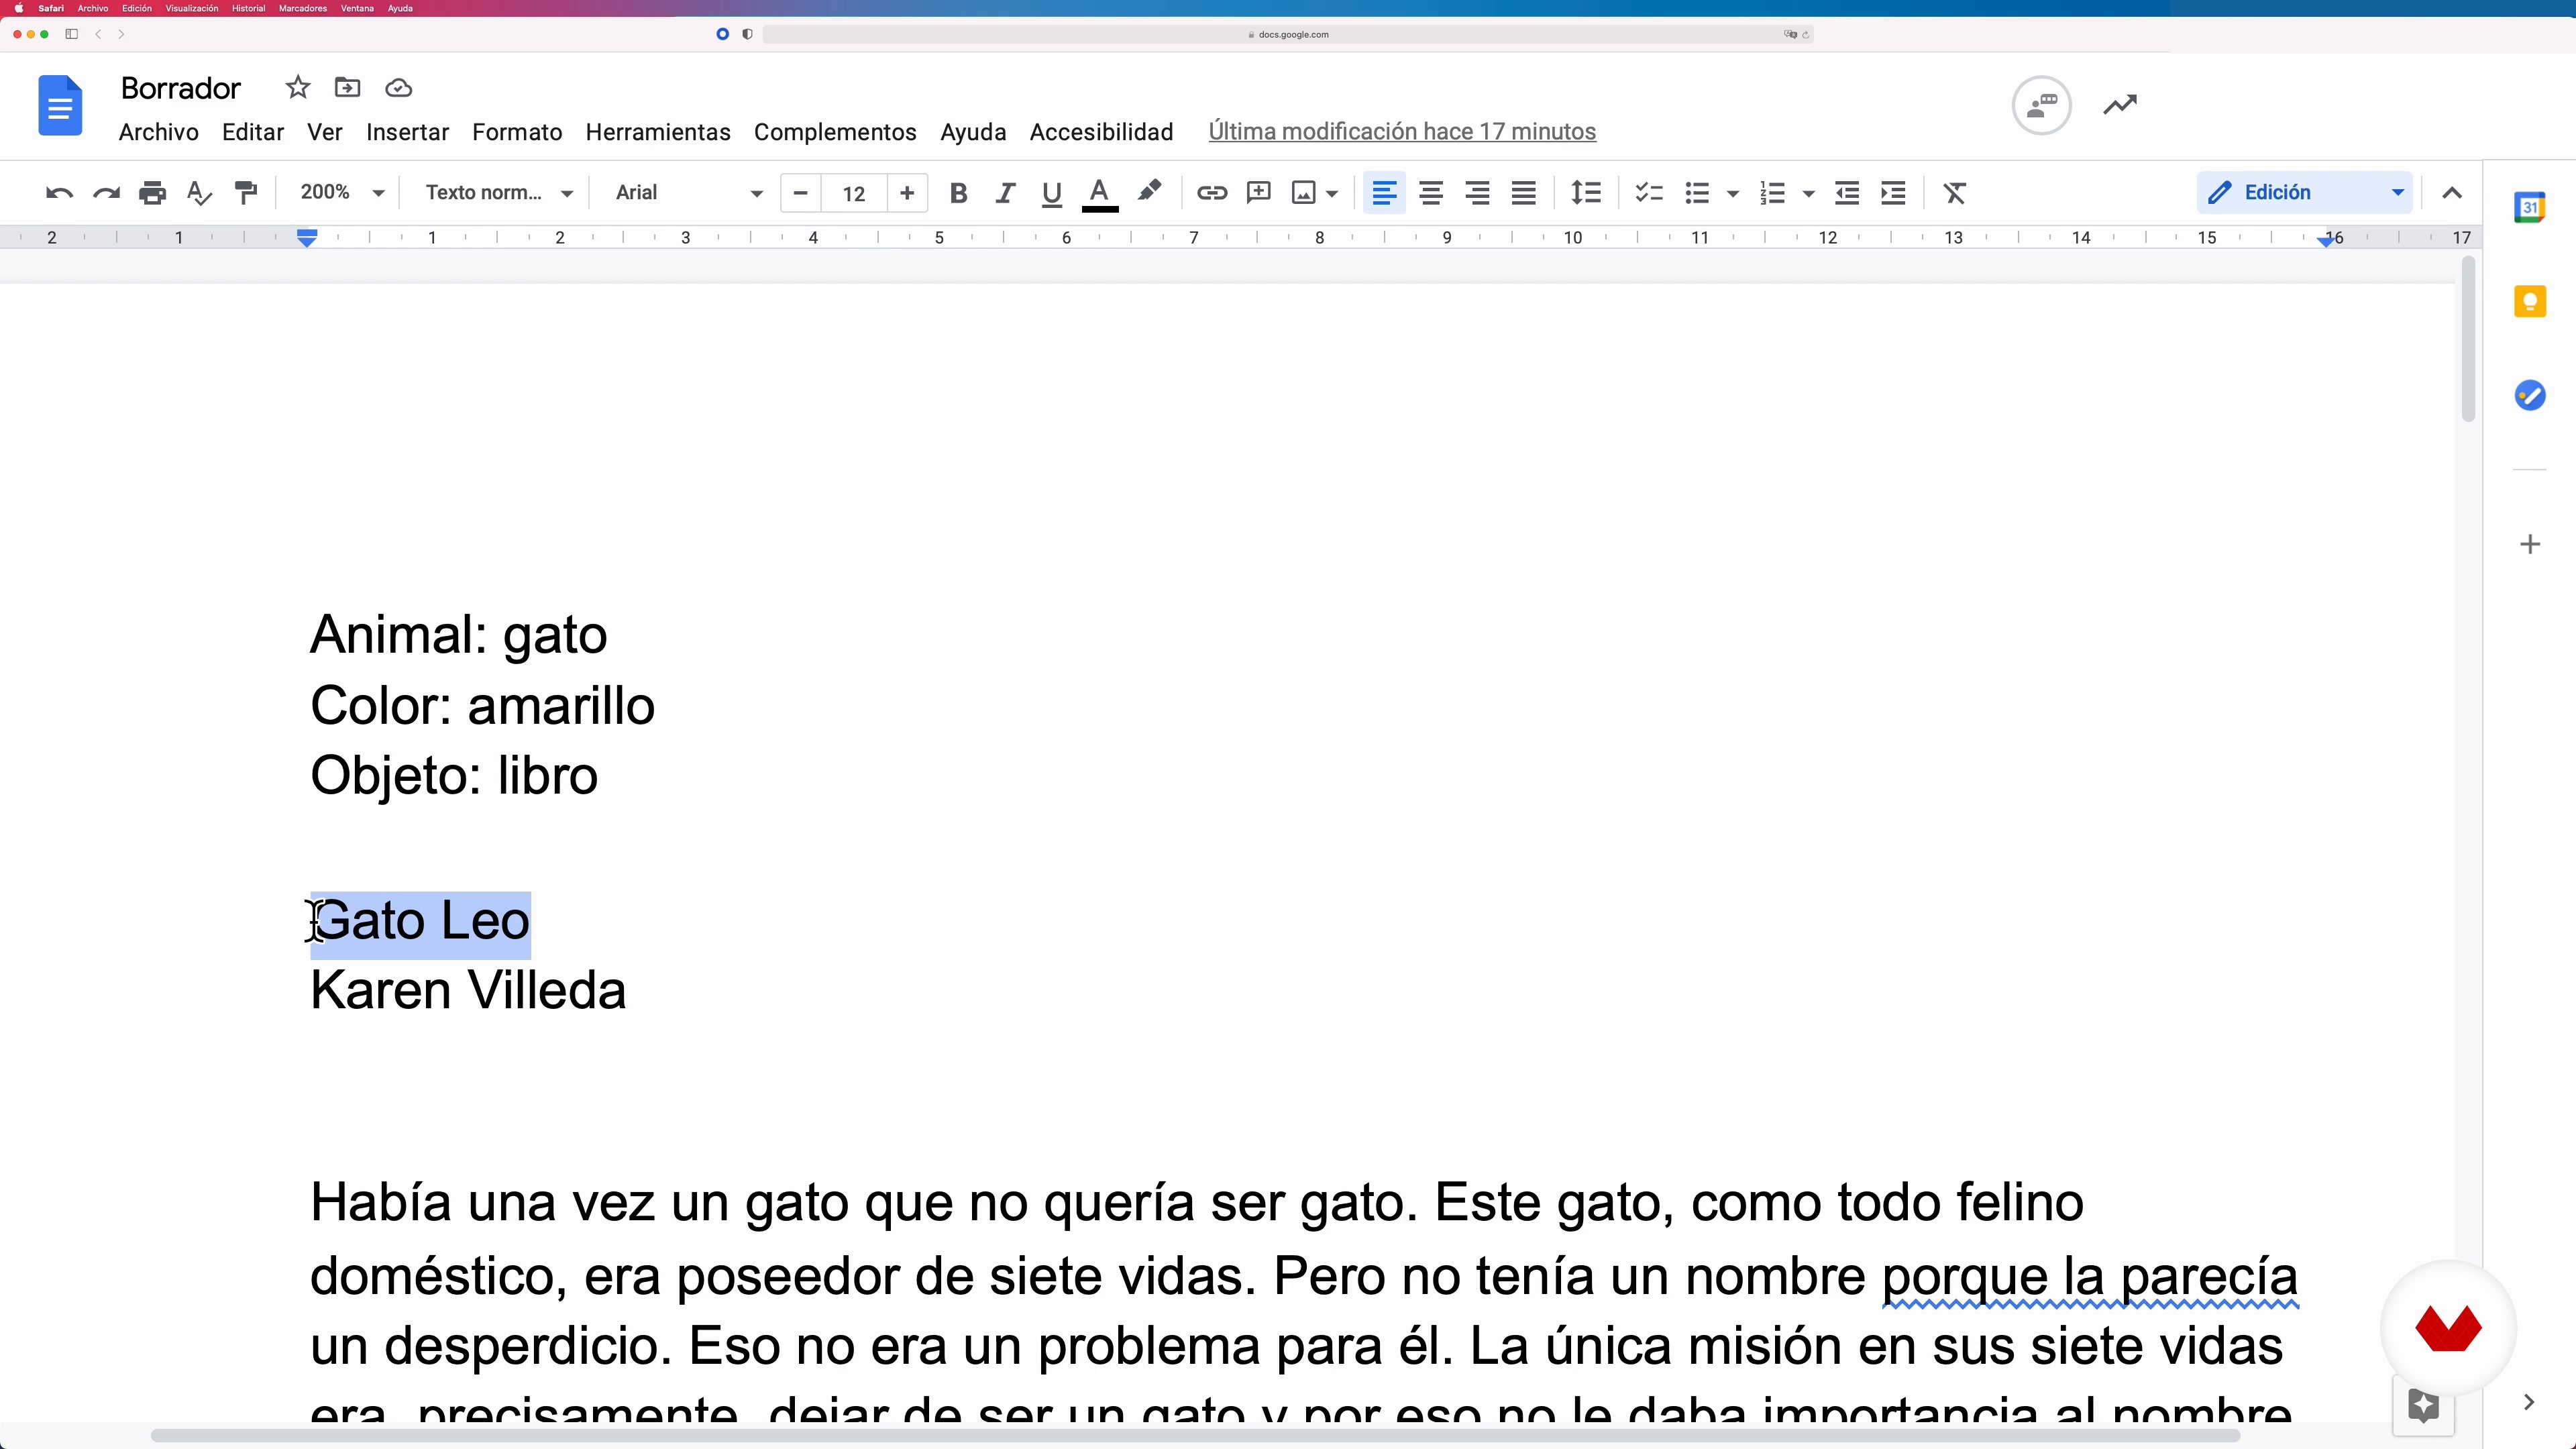This screenshot has width=2576, height=1449.
Task: Open the Herramientas menu
Action: coord(658,132)
